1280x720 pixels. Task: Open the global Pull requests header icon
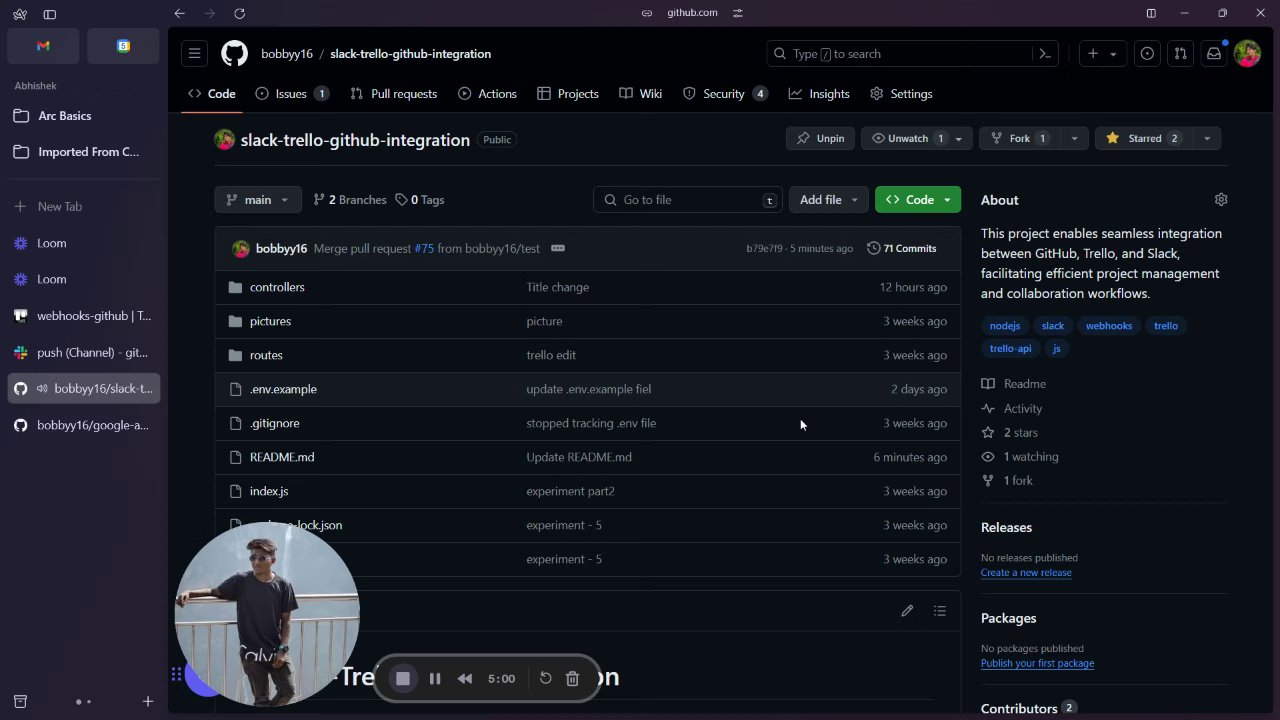pyautogui.click(x=1180, y=54)
